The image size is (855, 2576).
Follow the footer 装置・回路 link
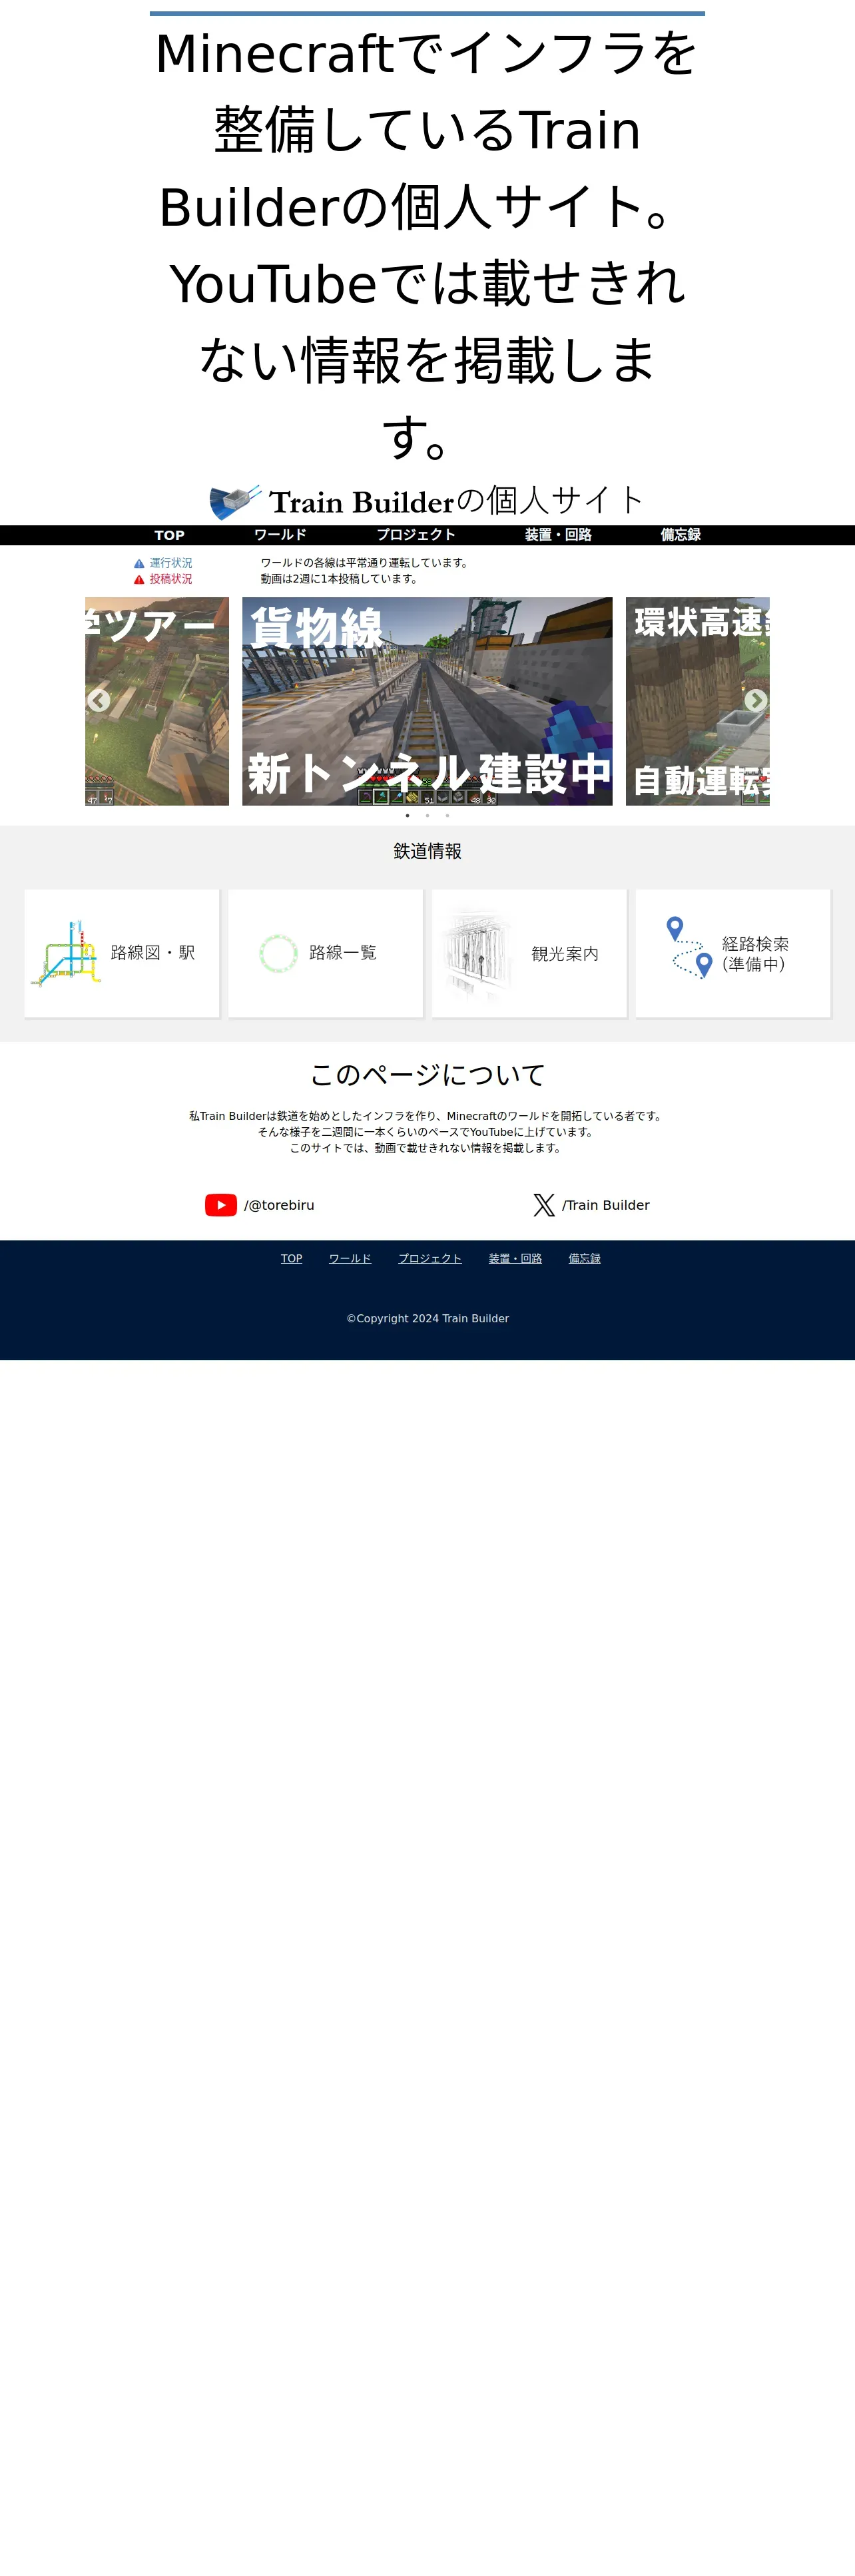(x=515, y=1258)
